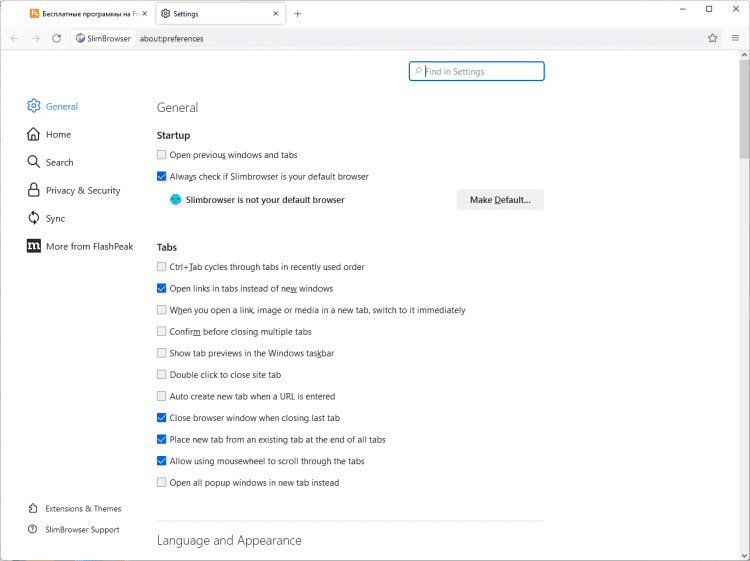Open More from FlashPeak
750x561 pixels.
[88, 246]
